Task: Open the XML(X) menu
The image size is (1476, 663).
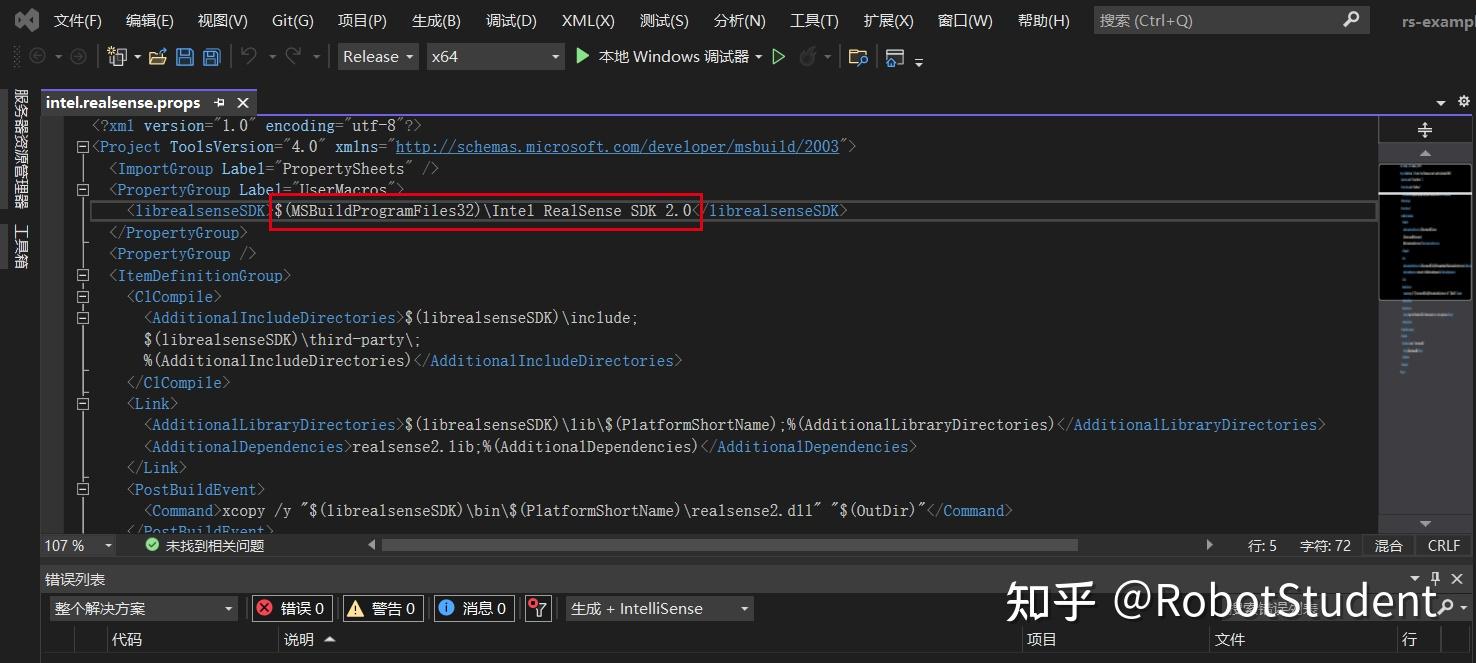Action: click(x=589, y=20)
